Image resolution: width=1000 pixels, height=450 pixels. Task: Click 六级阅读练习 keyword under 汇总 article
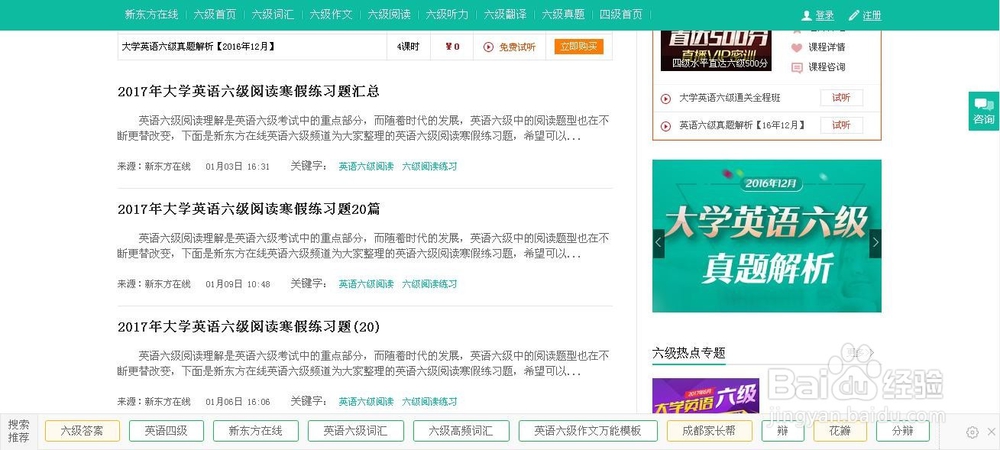[x=429, y=166]
